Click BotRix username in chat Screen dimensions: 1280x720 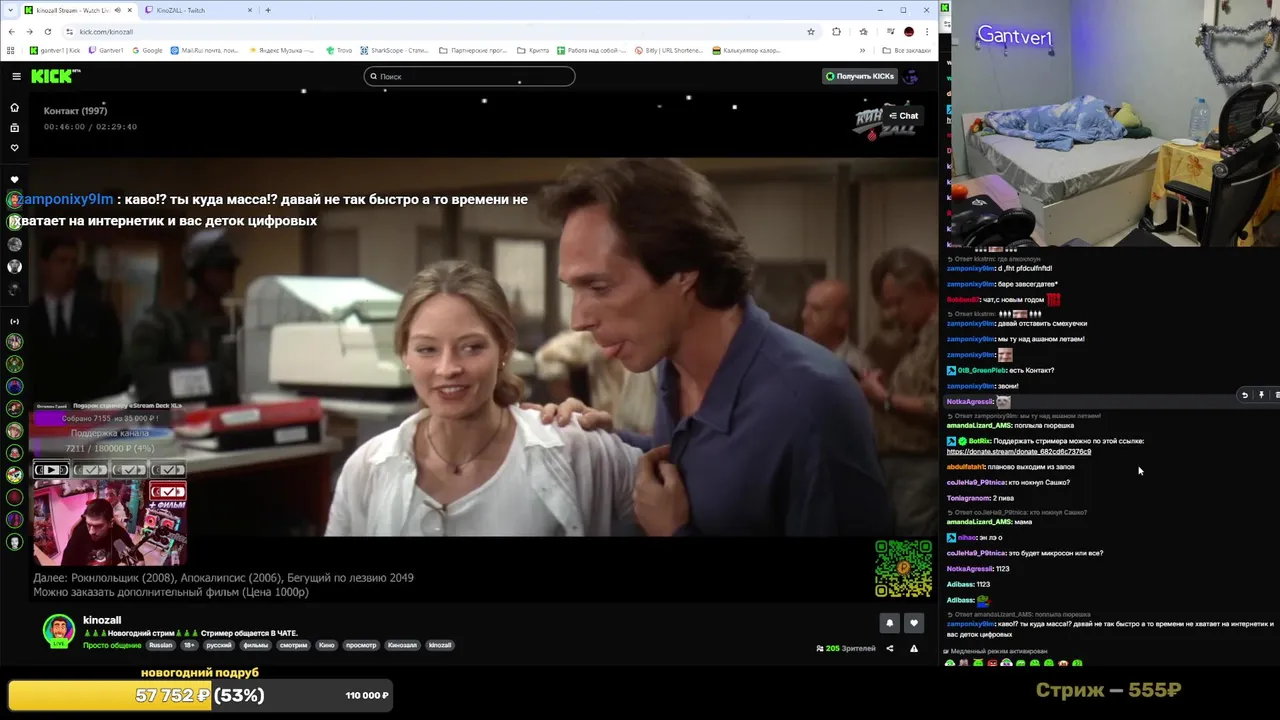979,441
